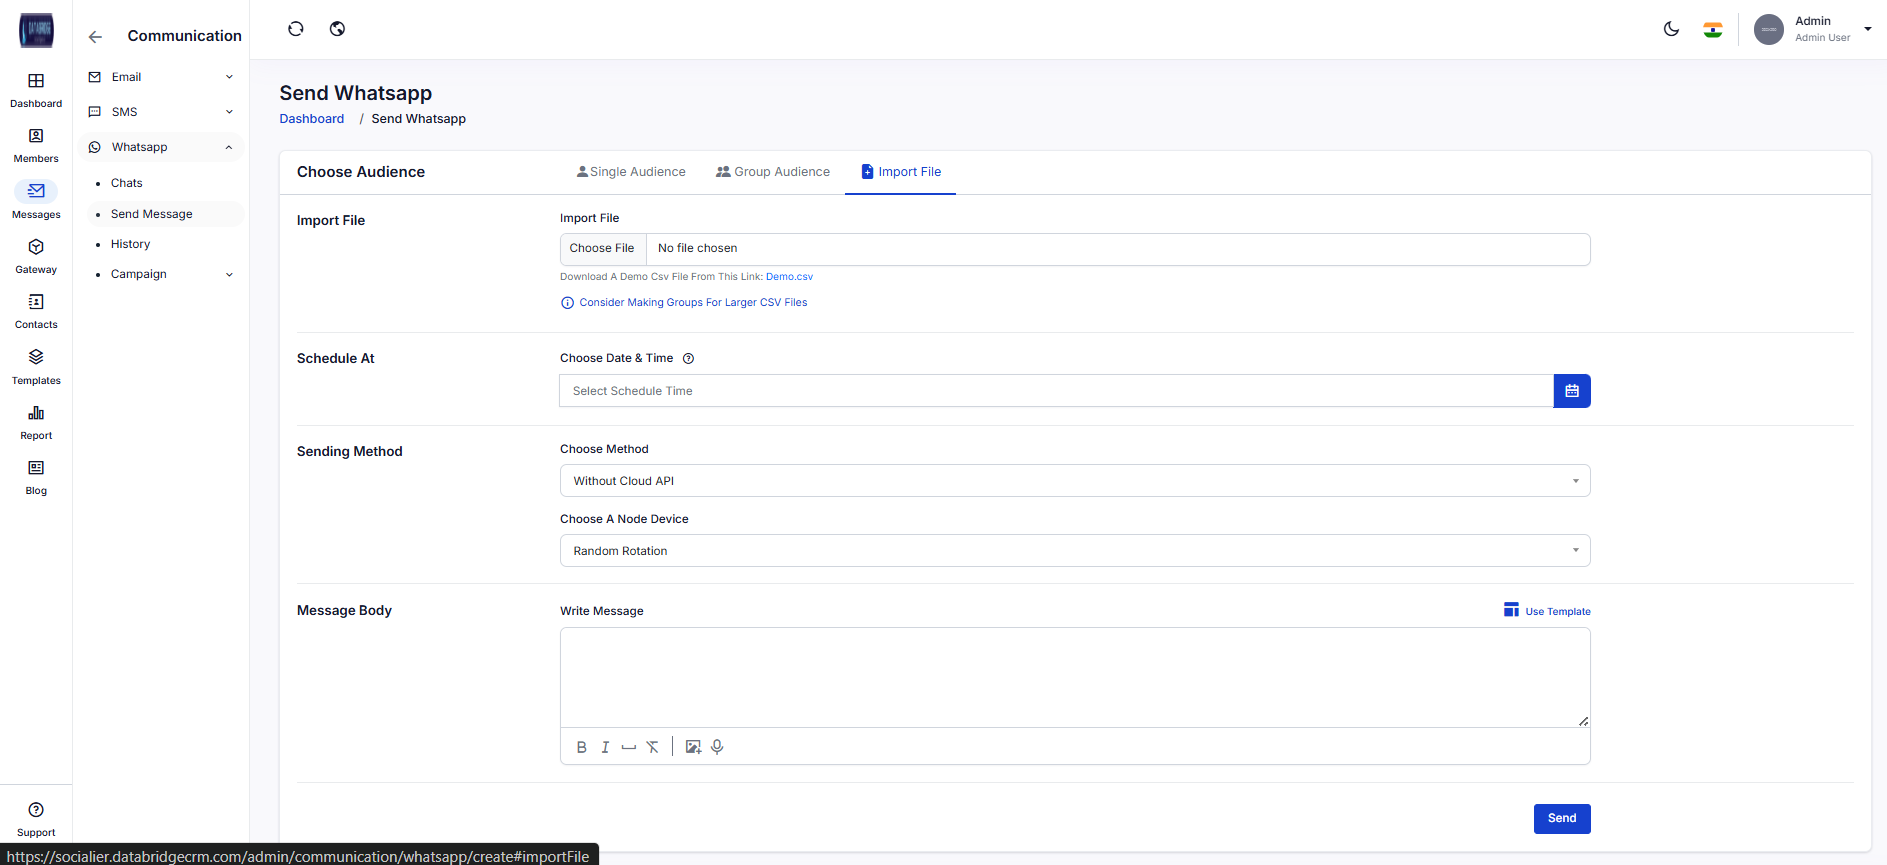Screen dimensions: 1887x865
Task: Click the clear formatting icon
Action: tap(652, 747)
